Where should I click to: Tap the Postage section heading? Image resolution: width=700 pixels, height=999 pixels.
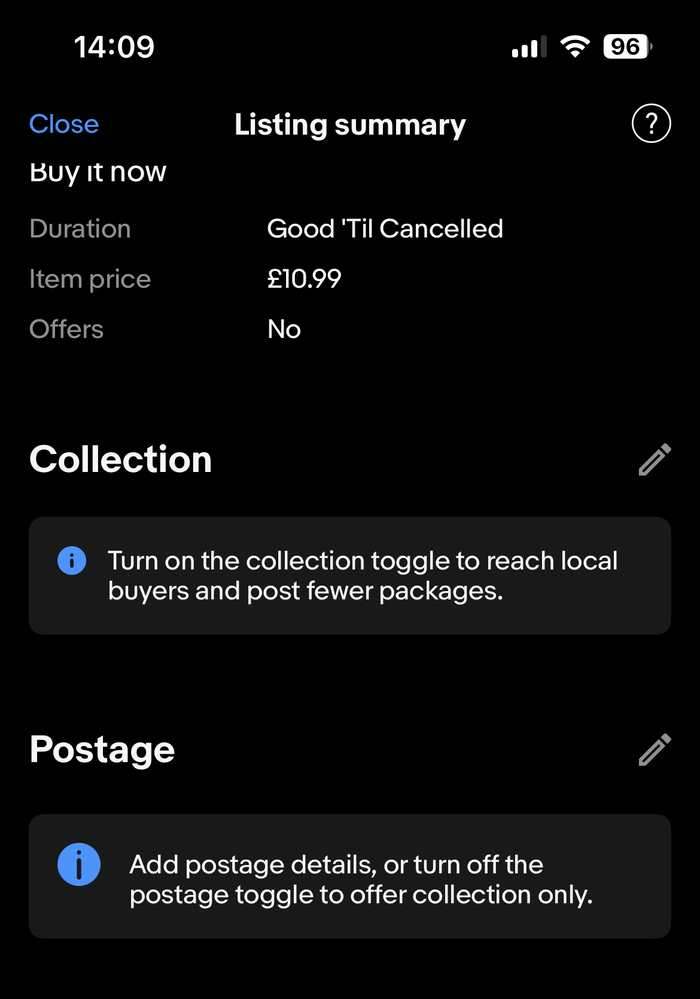(x=102, y=749)
